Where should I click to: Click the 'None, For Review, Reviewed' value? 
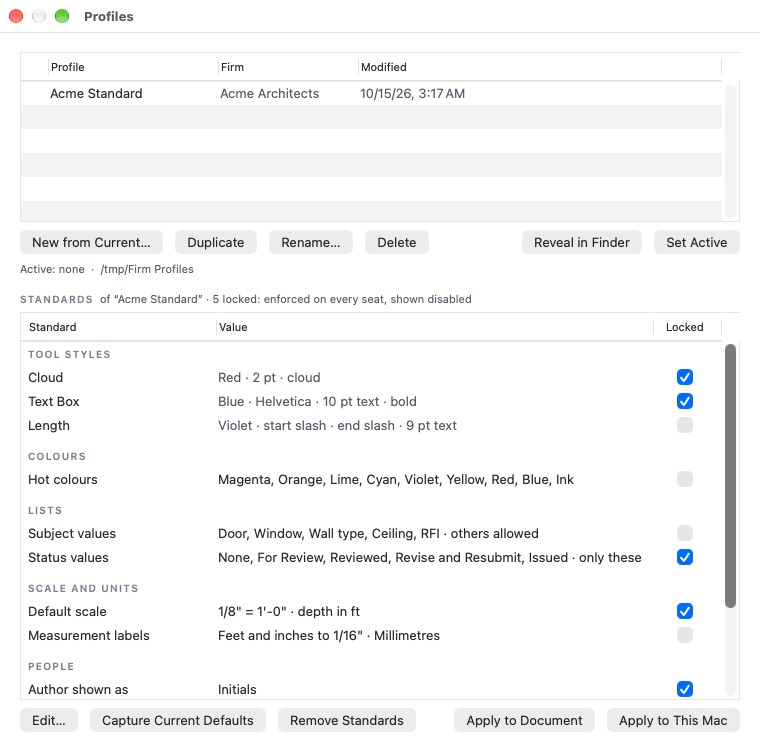coord(429,558)
